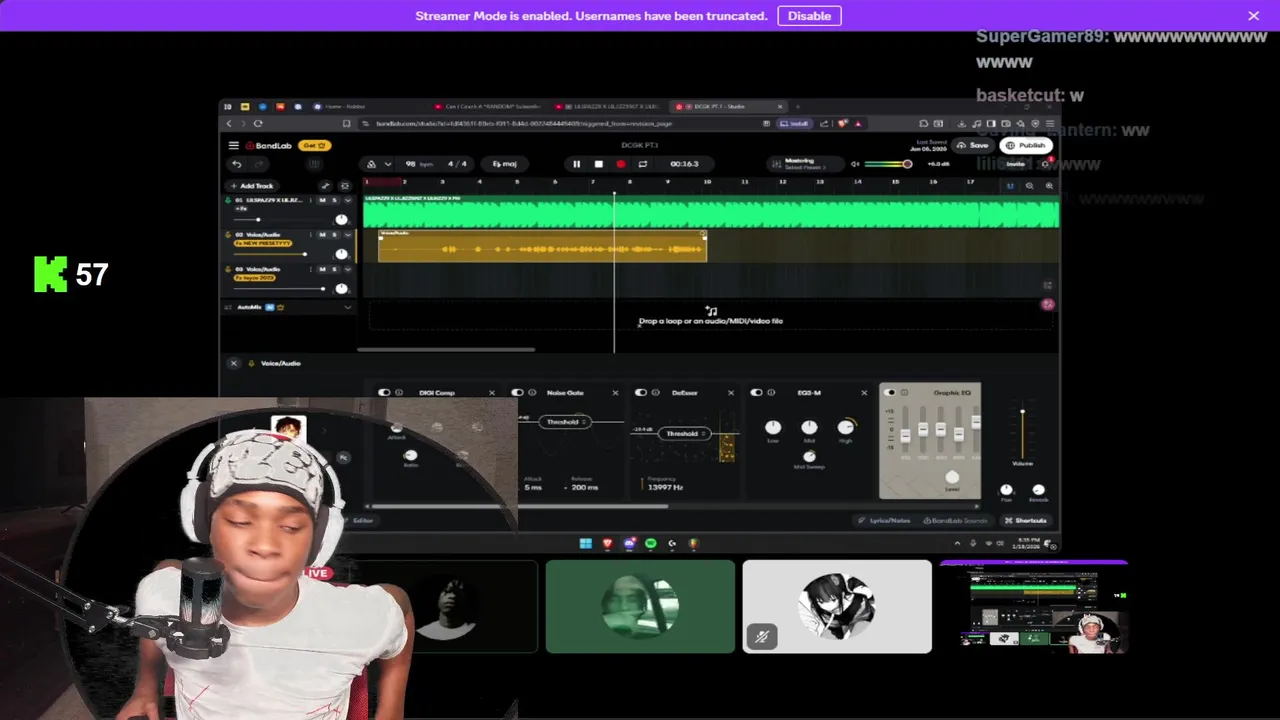
Task: Close the Voice/Audio effects panel
Action: [233, 363]
